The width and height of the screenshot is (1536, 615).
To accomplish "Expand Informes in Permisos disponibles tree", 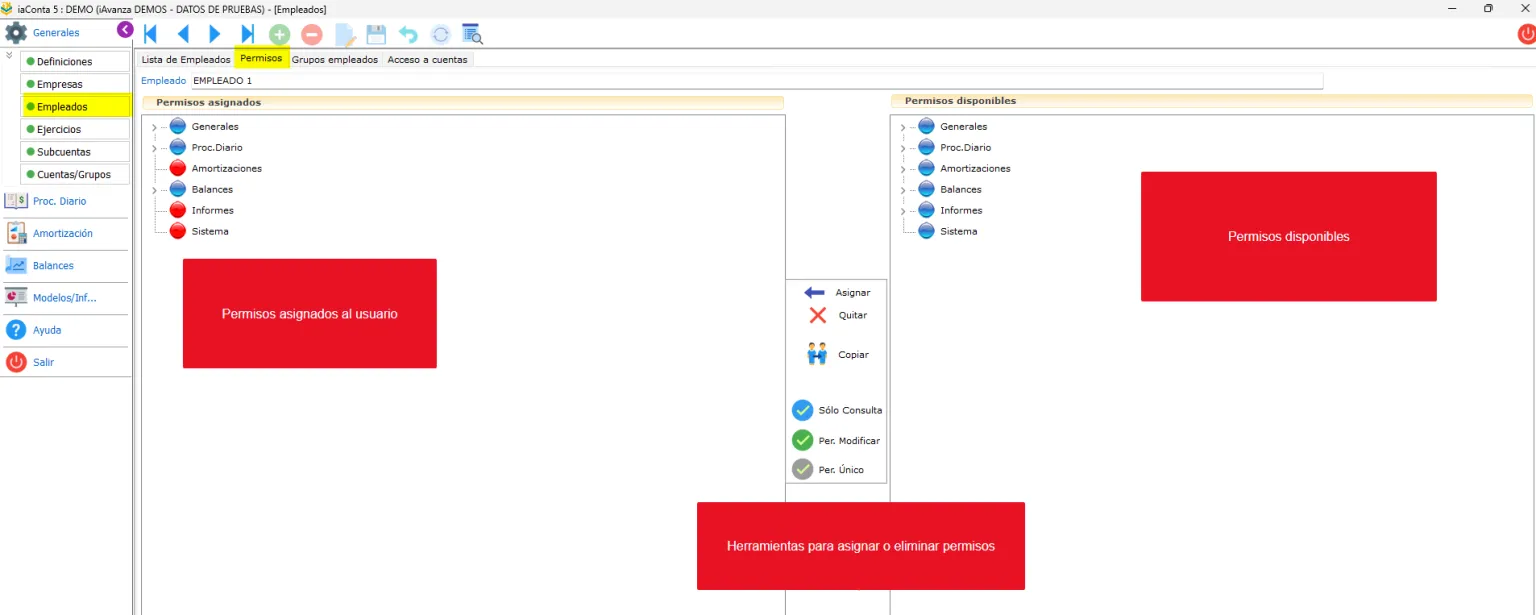I will click(x=903, y=211).
